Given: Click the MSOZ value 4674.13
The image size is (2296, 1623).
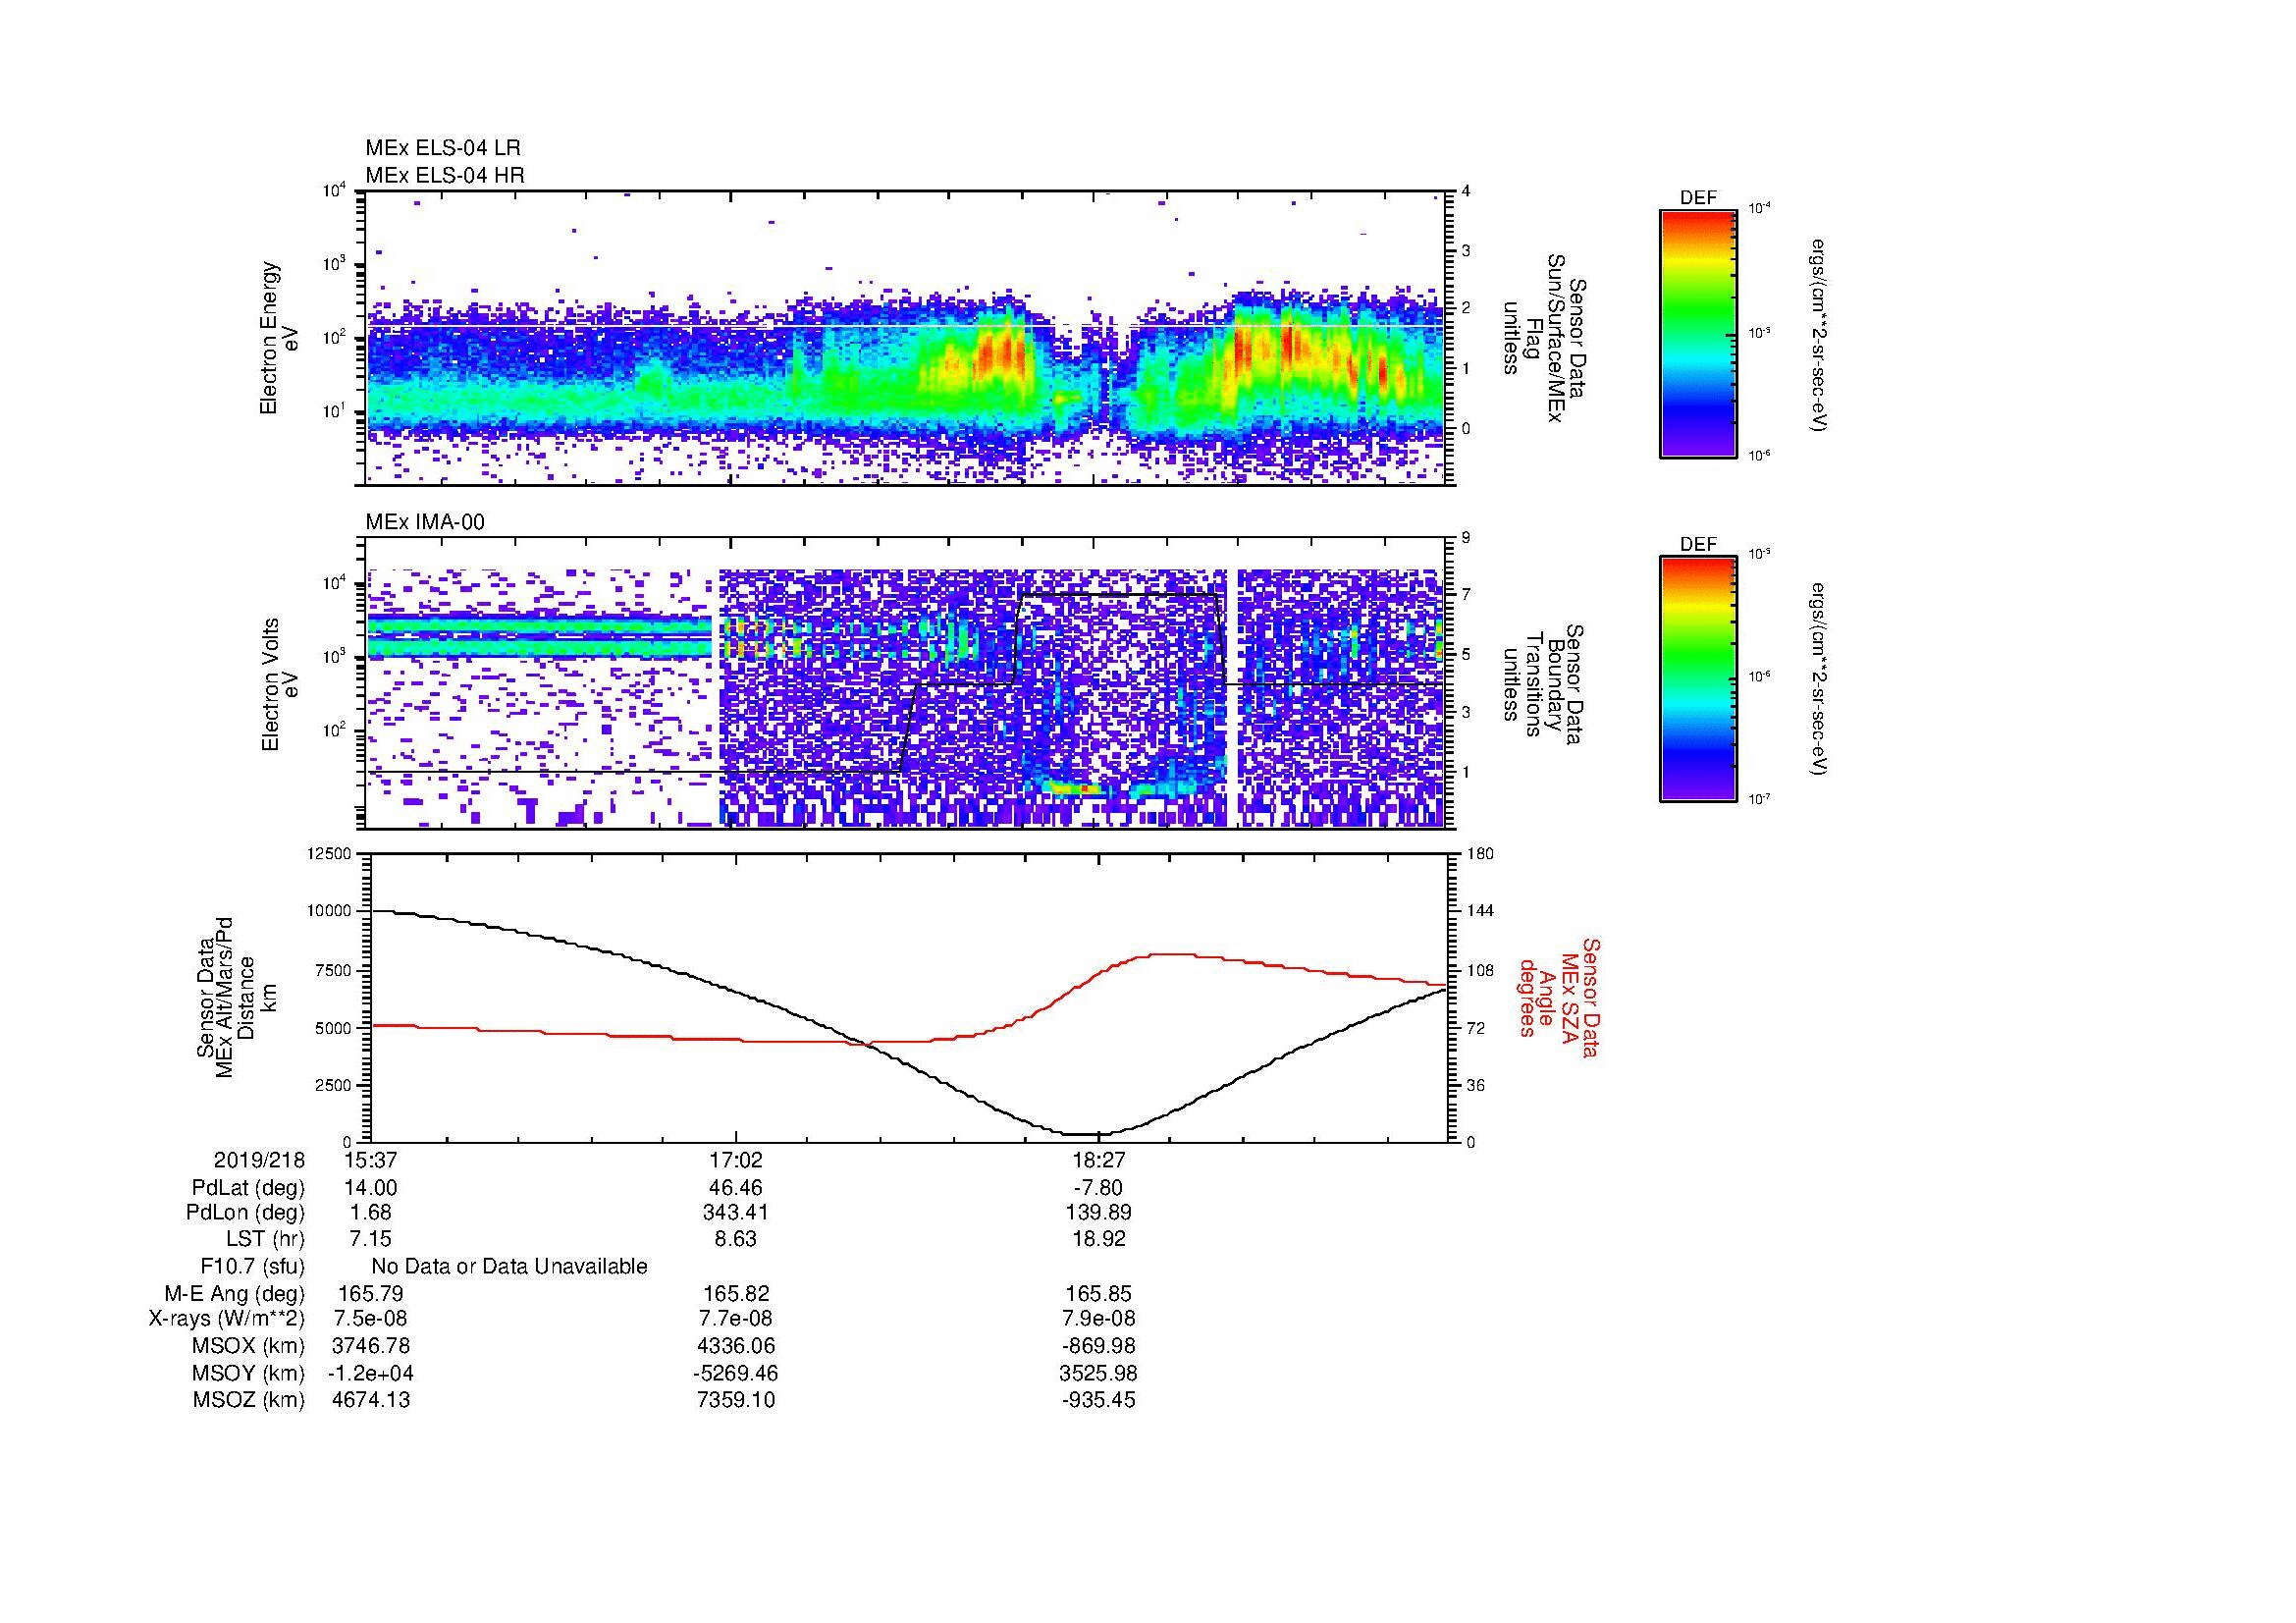Looking at the screenshot, I should point(371,1400).
